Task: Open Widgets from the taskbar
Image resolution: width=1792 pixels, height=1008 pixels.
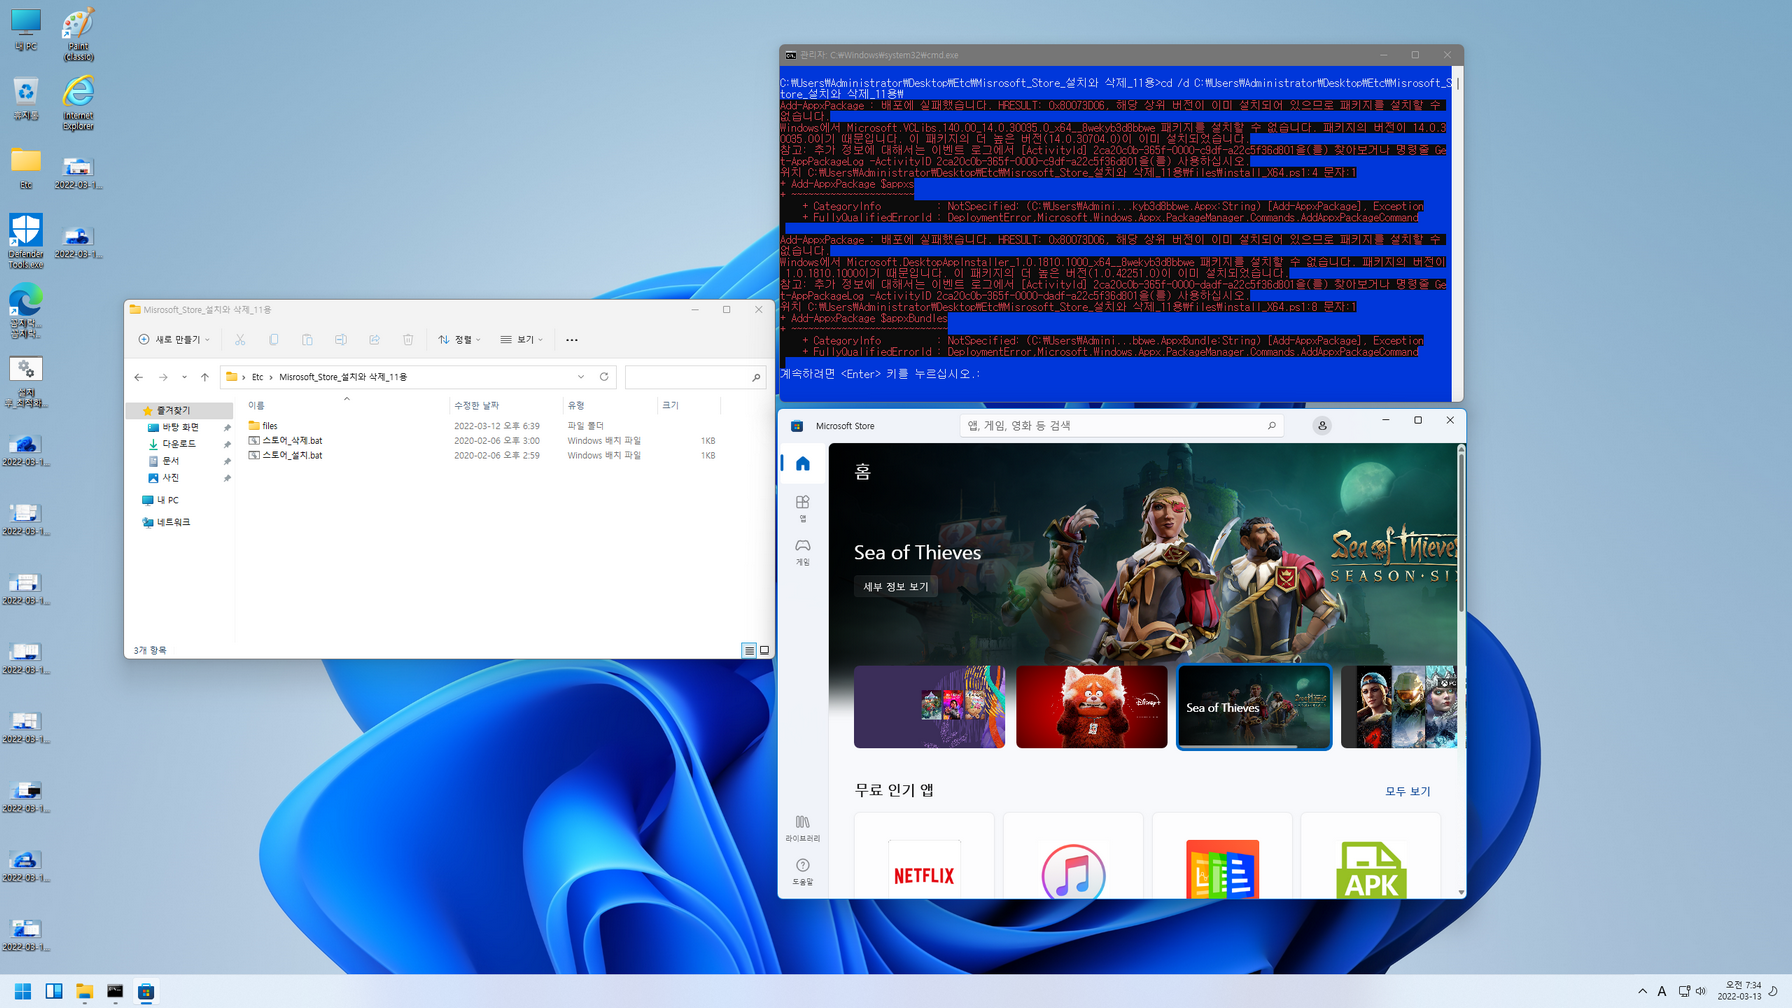Action: pos(54,992)
